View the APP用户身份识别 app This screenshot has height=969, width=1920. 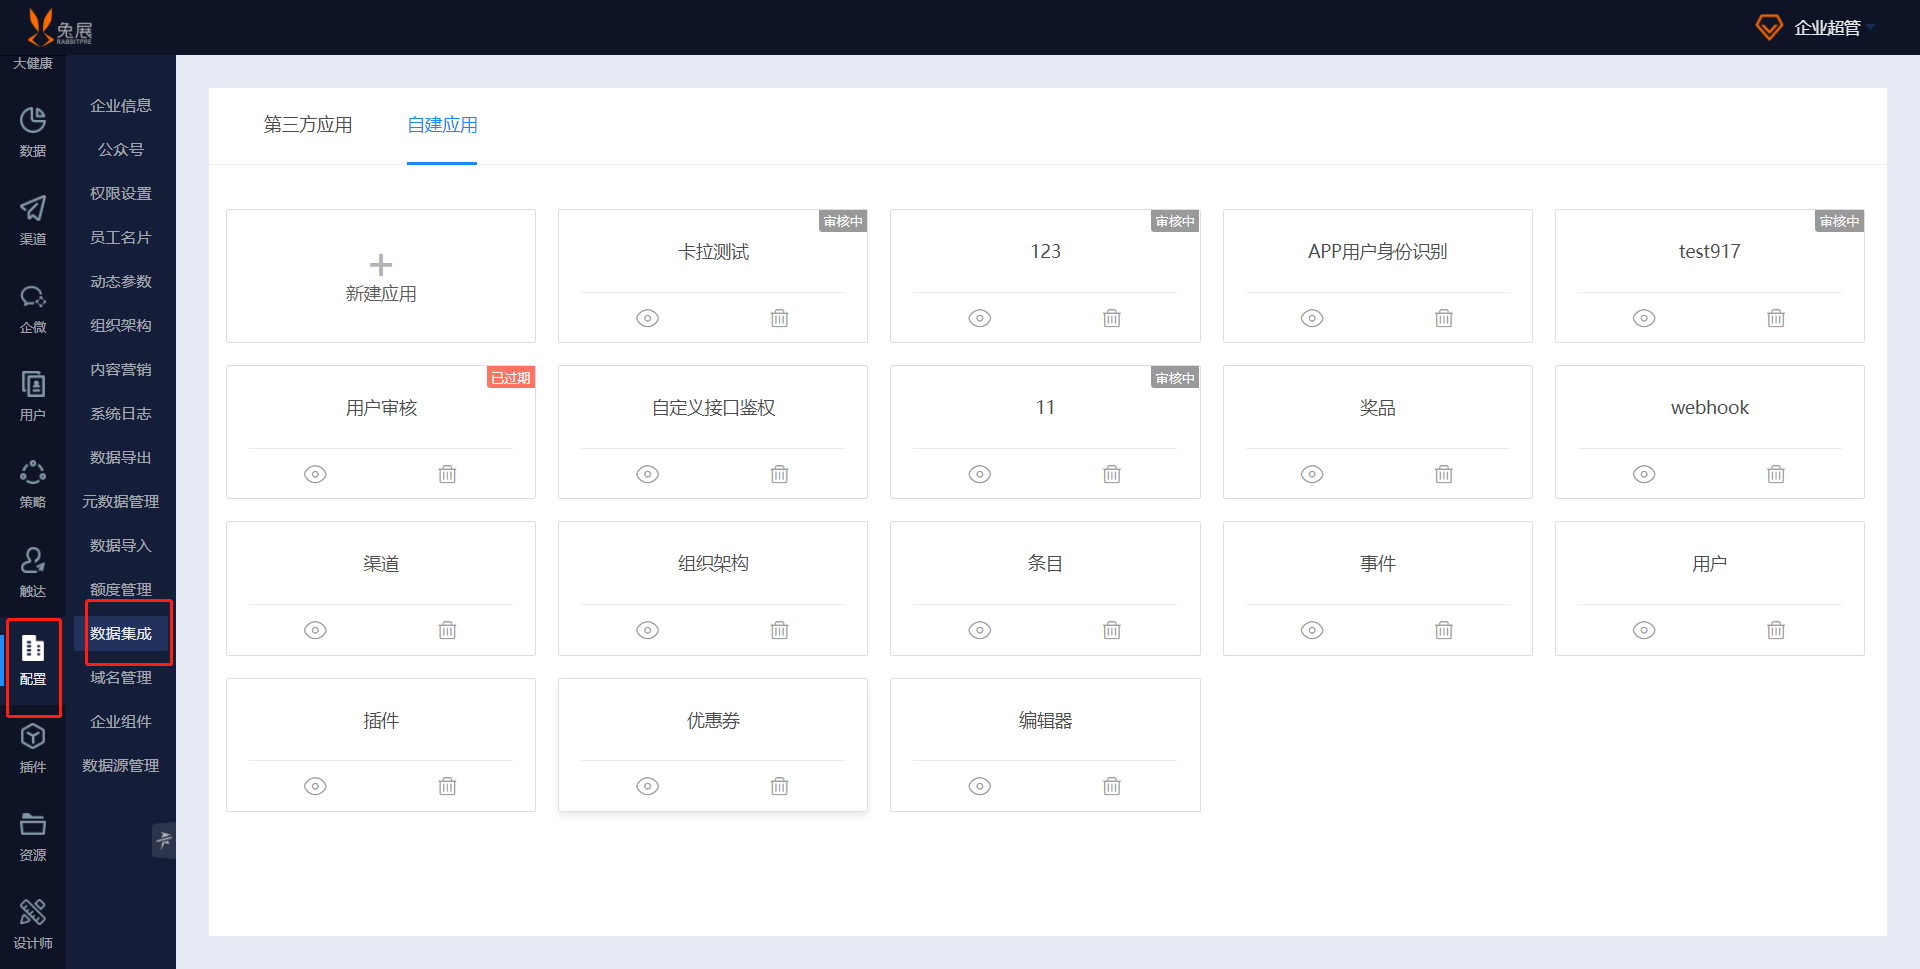1312,318
